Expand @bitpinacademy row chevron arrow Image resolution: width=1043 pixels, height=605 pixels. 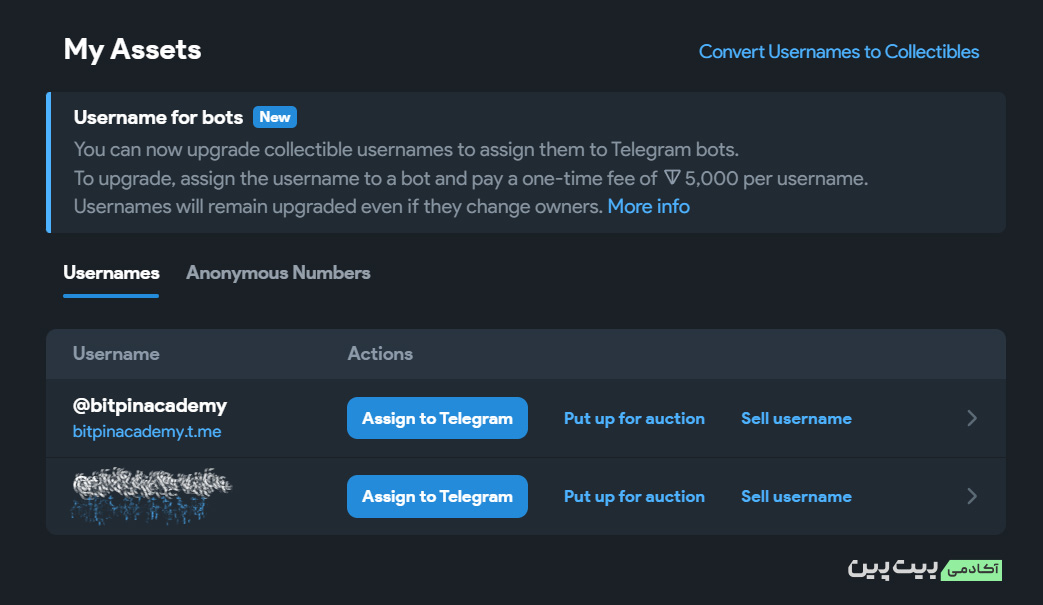[972, 418]
